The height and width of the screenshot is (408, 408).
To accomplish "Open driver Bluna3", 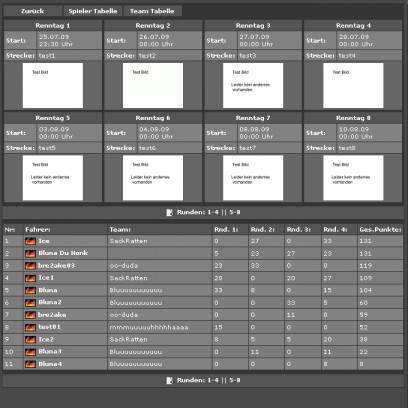I will click(x=50, y=352).
